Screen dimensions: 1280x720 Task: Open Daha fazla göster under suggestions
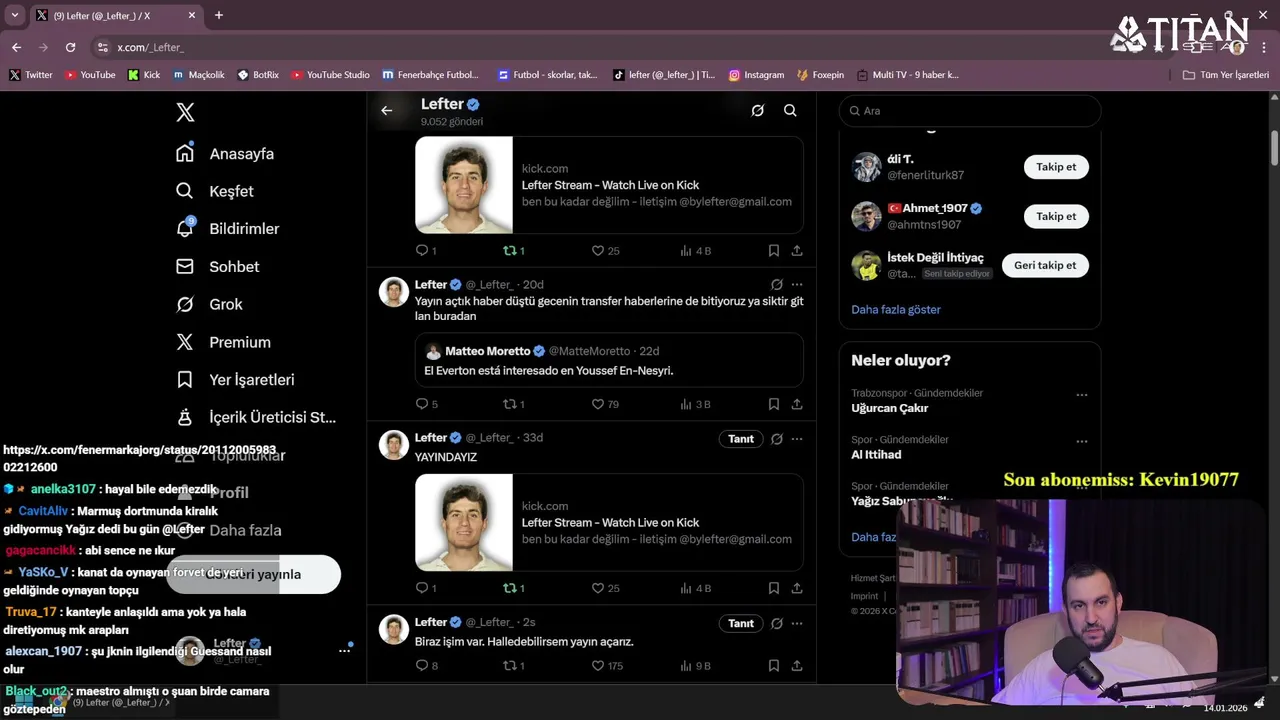[896, 310]
